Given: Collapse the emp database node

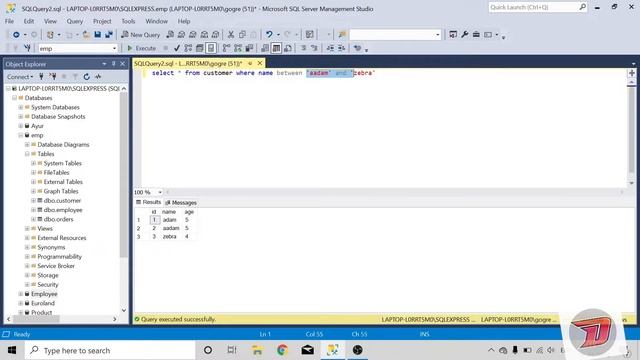Looking at the screenshot, I should tap(20, 135).
